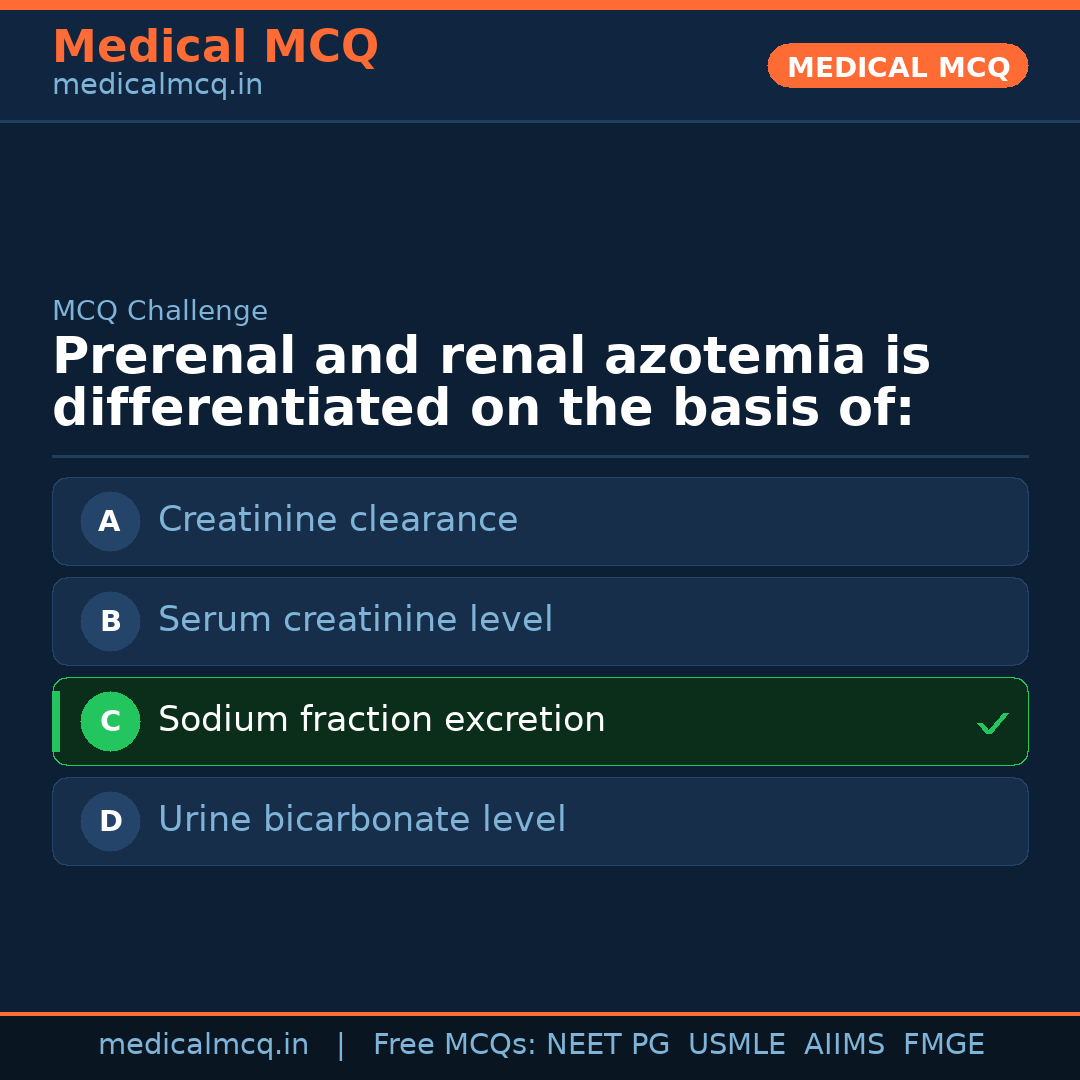The image size is (1080, 1080).
Task: Open the medicalmcq.in link under the title
Action: tap(157, 85)
